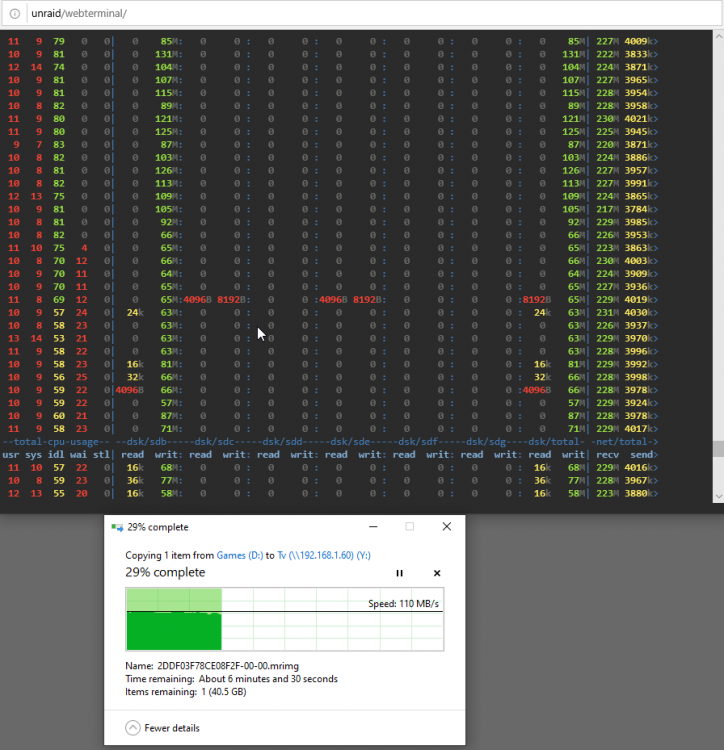Image resolution: width=724 pixels, height=750 pixels.
Task: Click the 'net/total' header in terminal
Action: pos(624,442)
